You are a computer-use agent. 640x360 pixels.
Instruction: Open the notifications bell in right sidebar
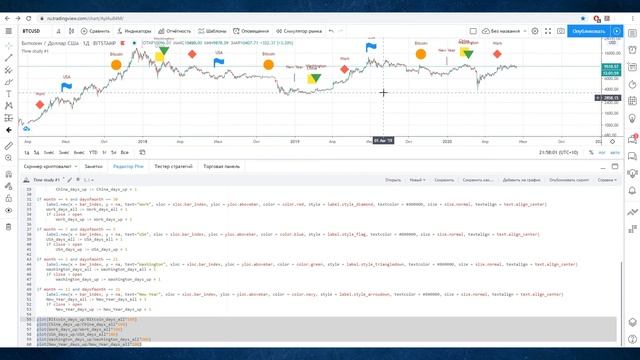point(633,190)
